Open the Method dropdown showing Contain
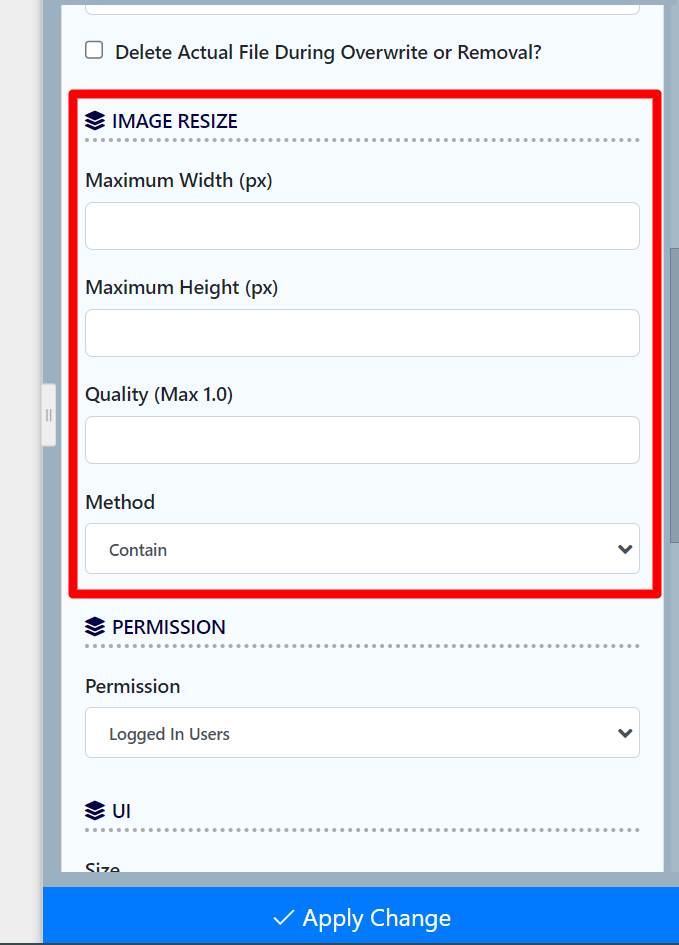Screen dimensions: 679x945 pos(361,549)
